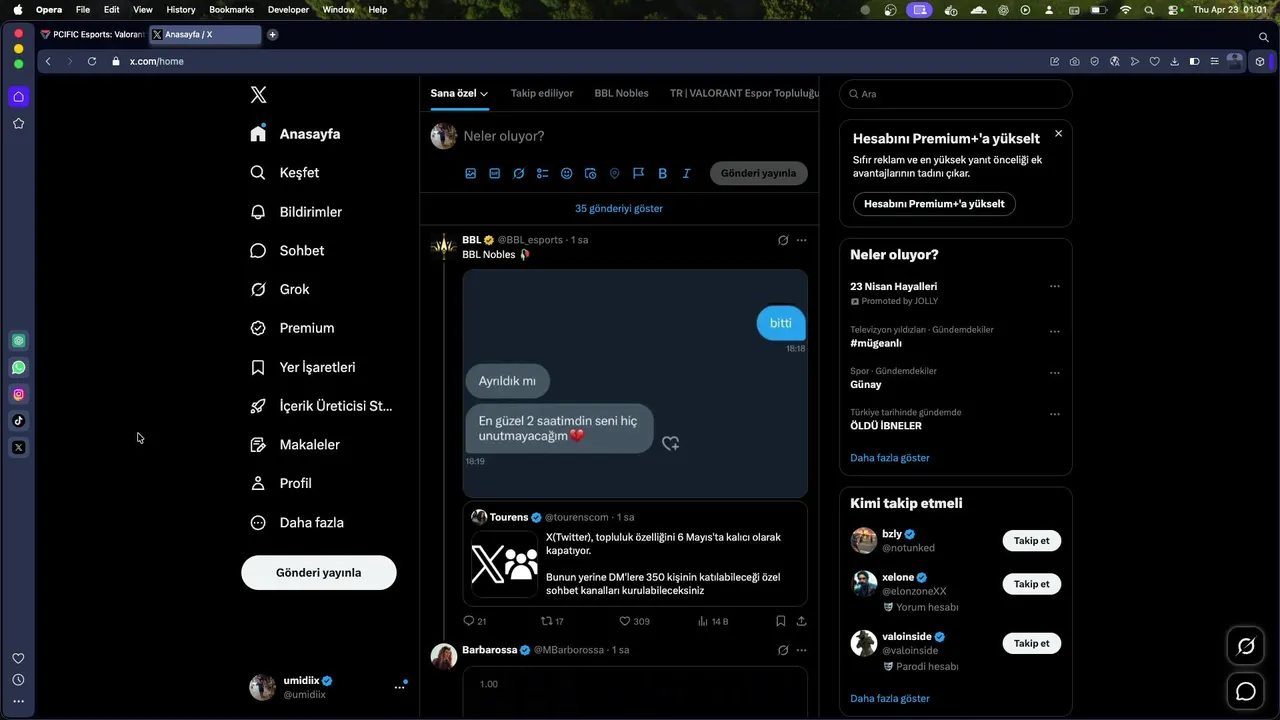Follow valoinside with Takip et
The image size is (1280, 720).
1031,643
